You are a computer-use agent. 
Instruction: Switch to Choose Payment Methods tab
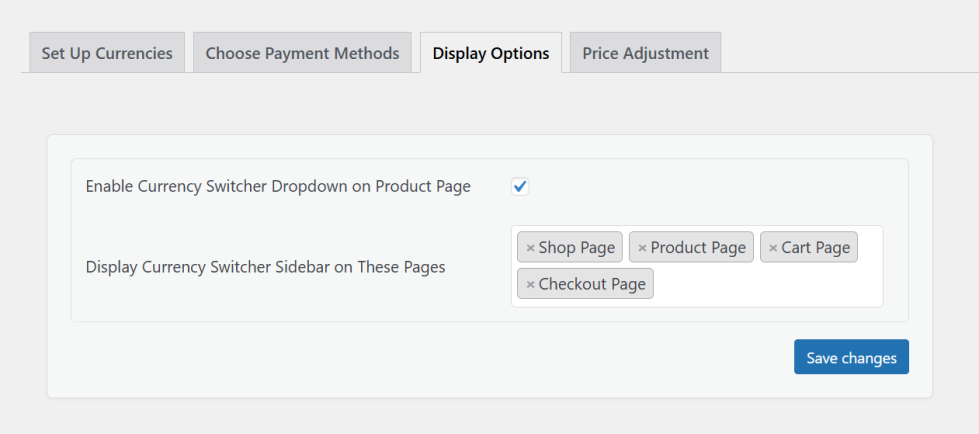(x=302, y=53)
